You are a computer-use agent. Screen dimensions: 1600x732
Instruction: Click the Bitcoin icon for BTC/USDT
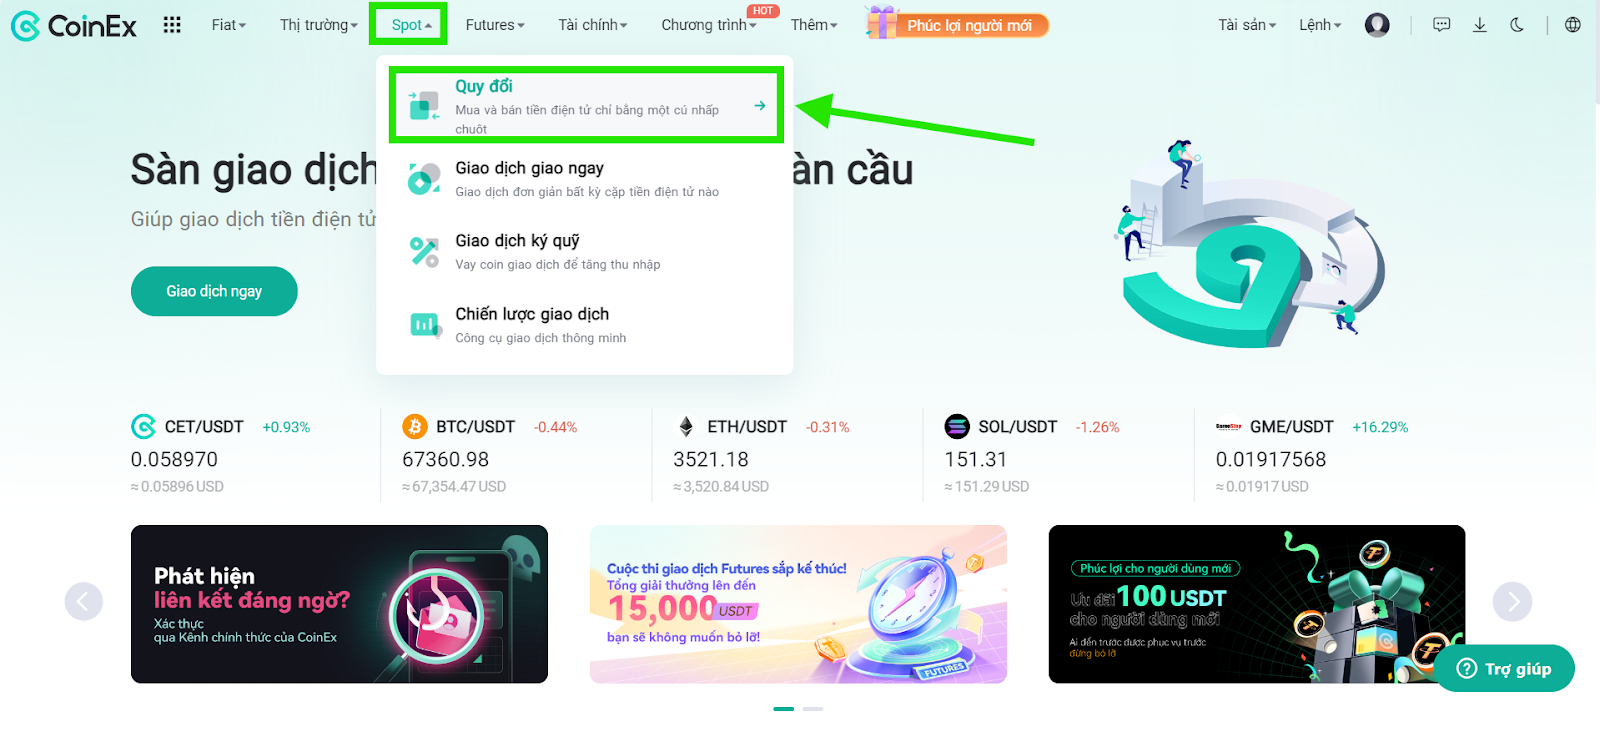[x=414, y=427]
